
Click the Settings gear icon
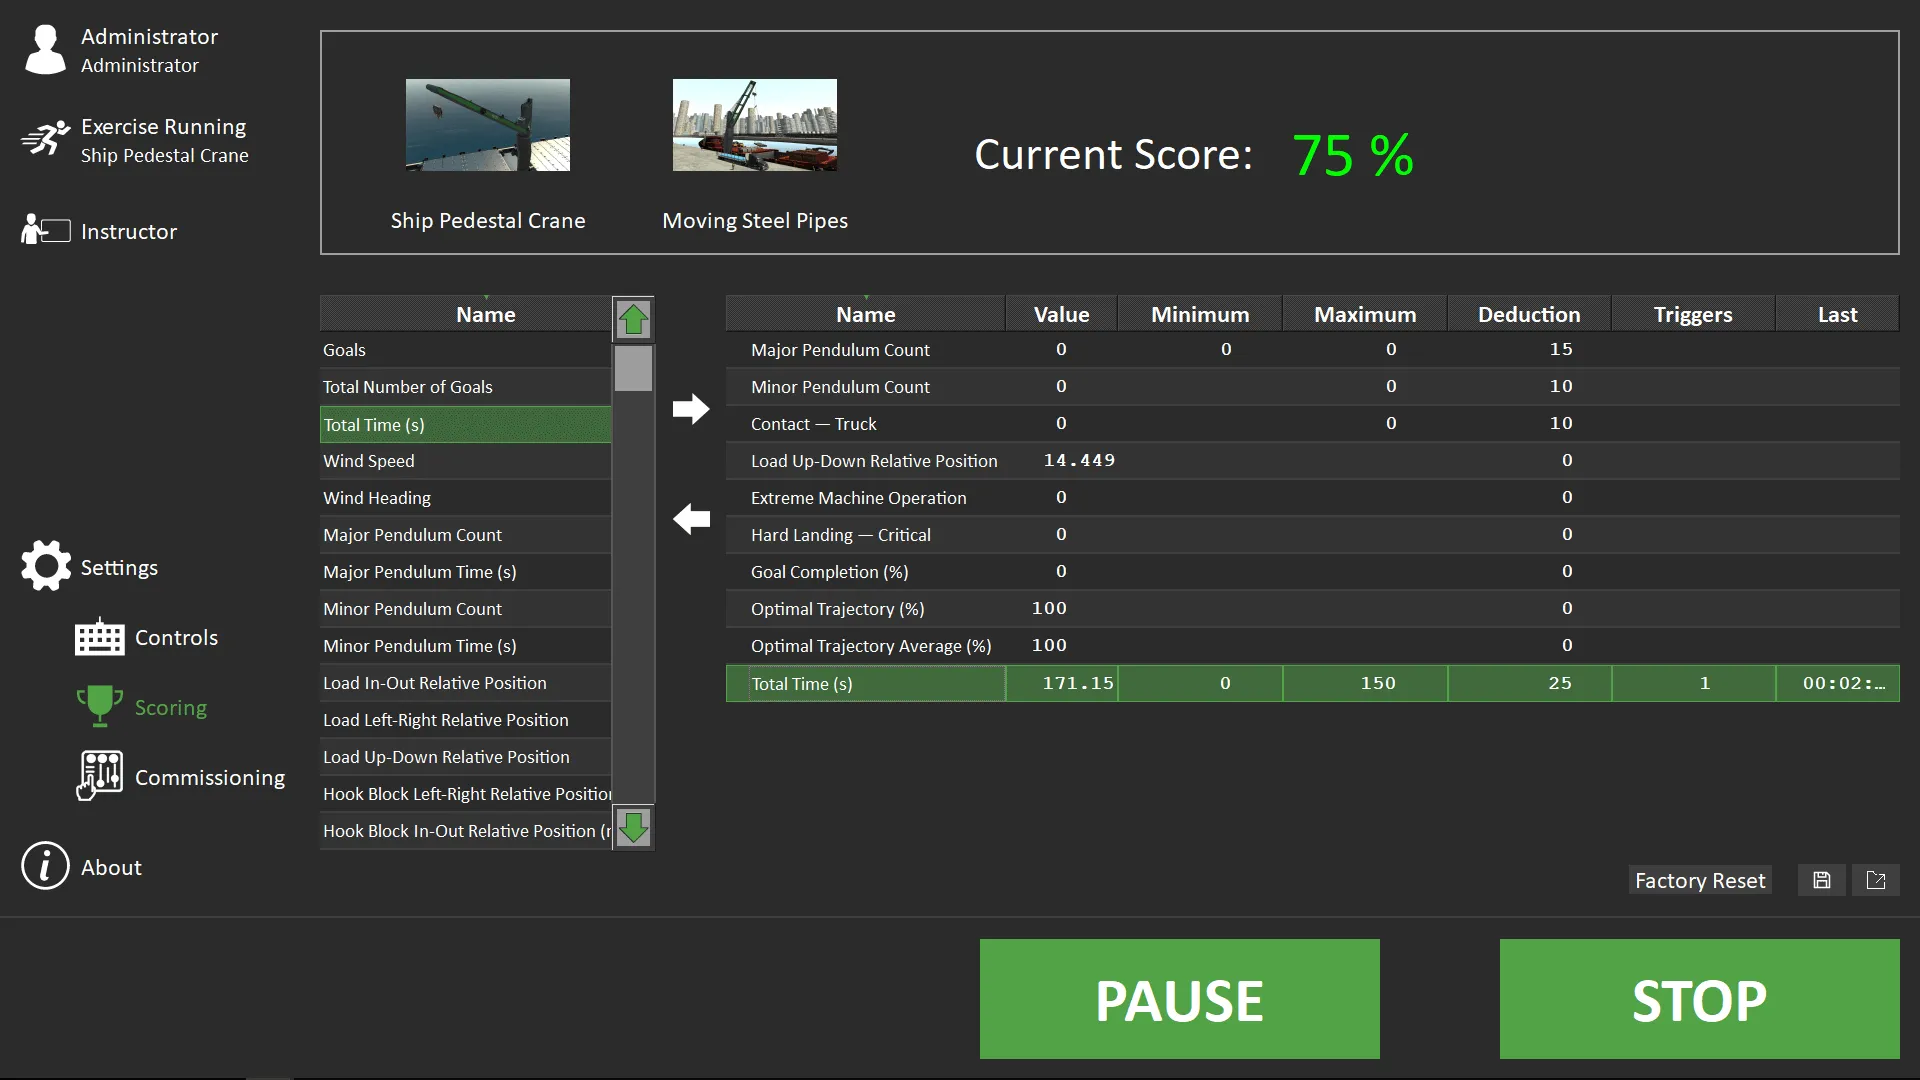pyautogui.click(x=46, y=566)
